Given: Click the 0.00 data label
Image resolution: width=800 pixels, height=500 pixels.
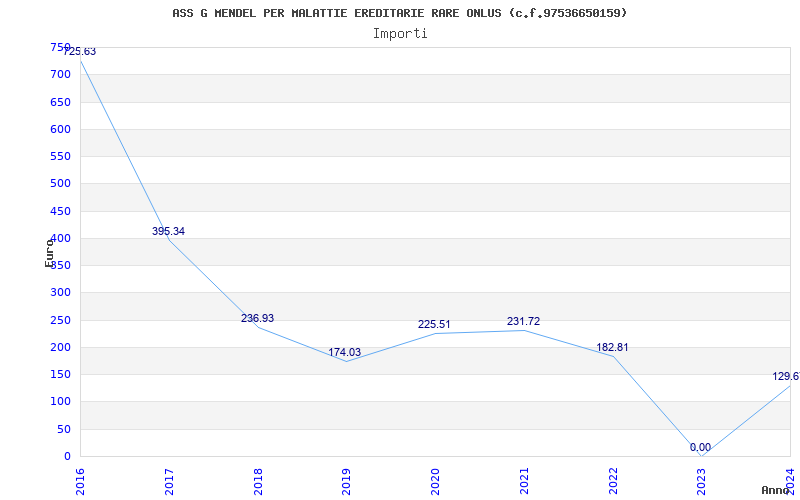Looking at the screenshot, I should [700, 447].
